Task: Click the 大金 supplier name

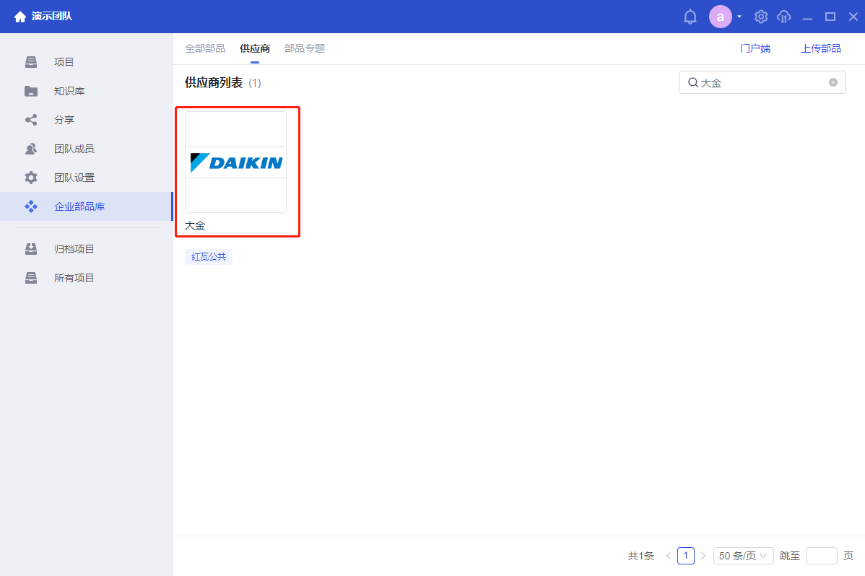Action: click(195, 225)
